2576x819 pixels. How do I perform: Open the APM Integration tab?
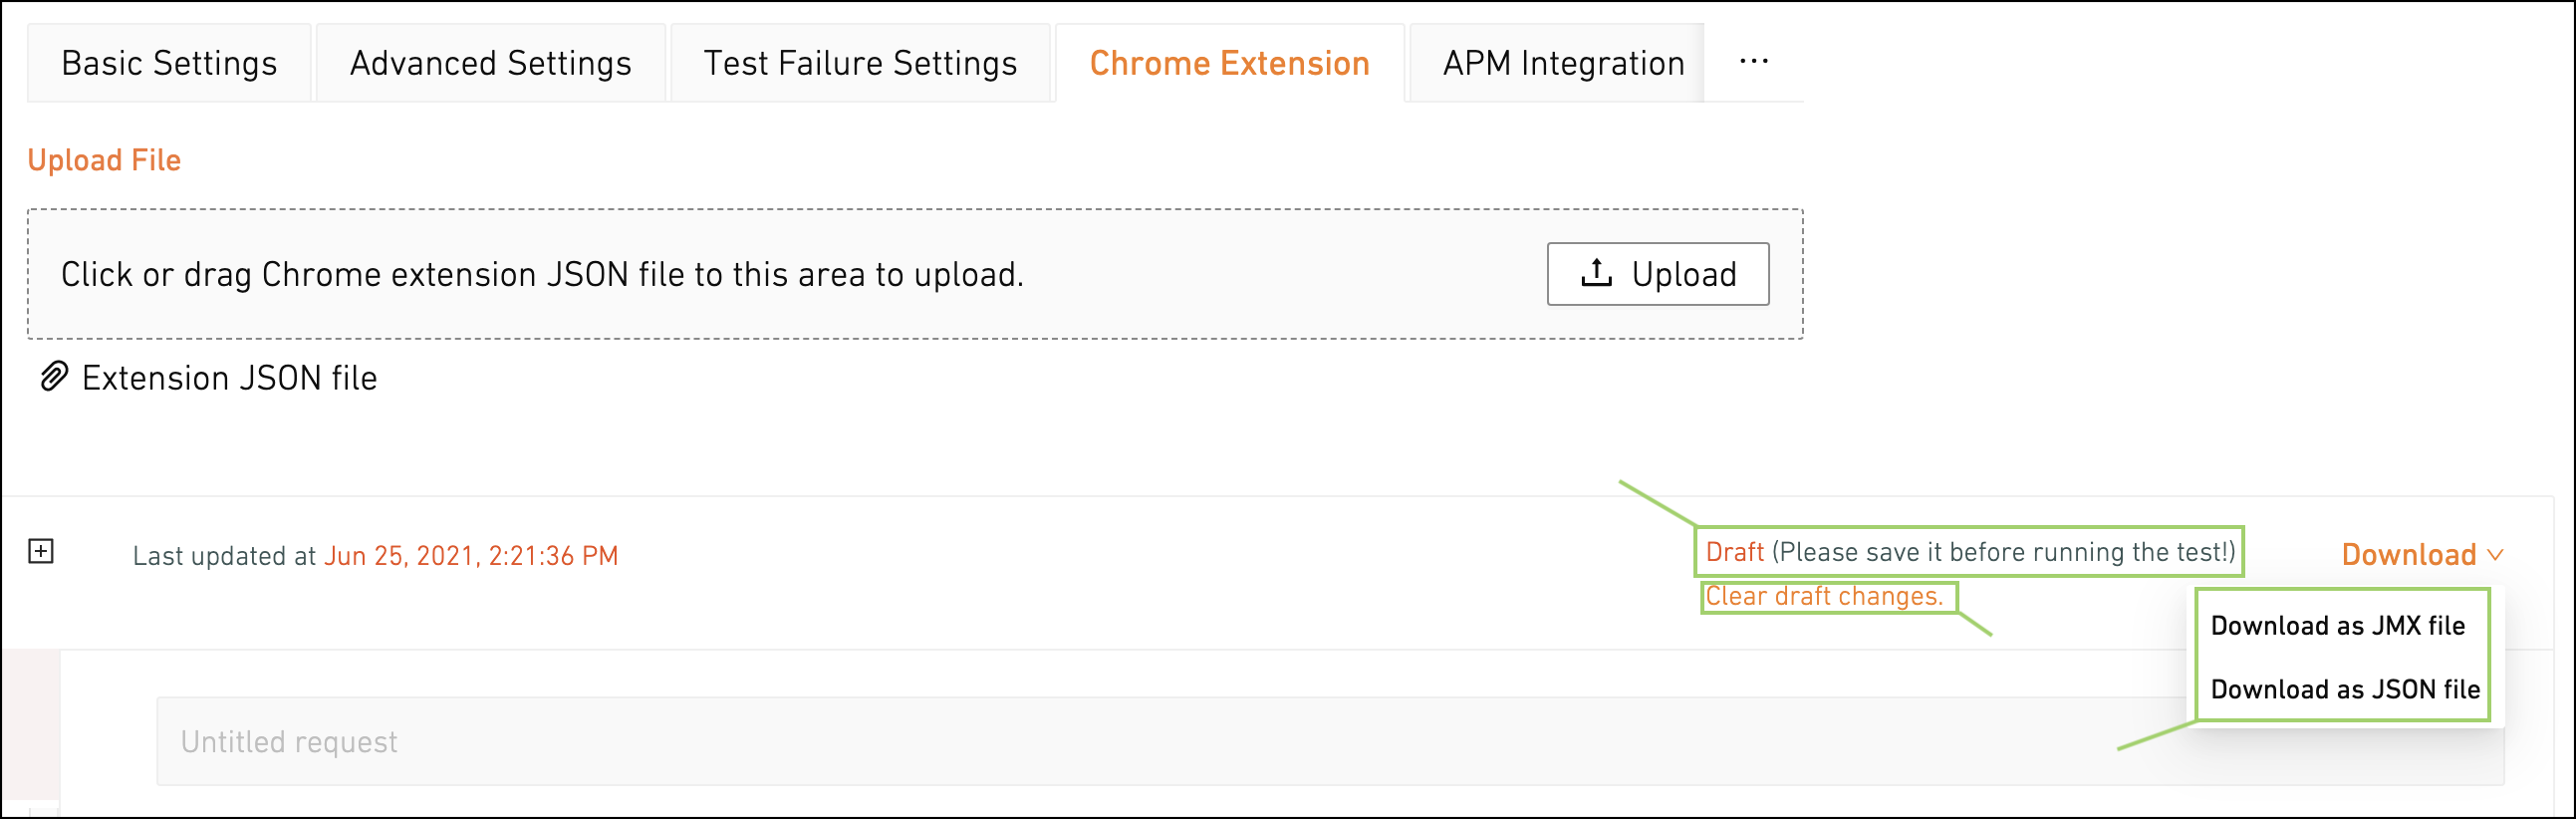tap(1563, 63)
